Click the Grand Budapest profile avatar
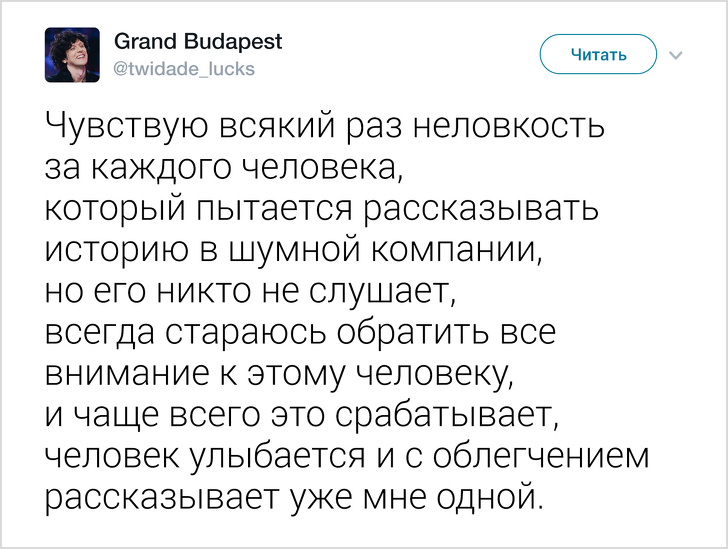This screenshot has height=549, width=728. tap(72, 55)
